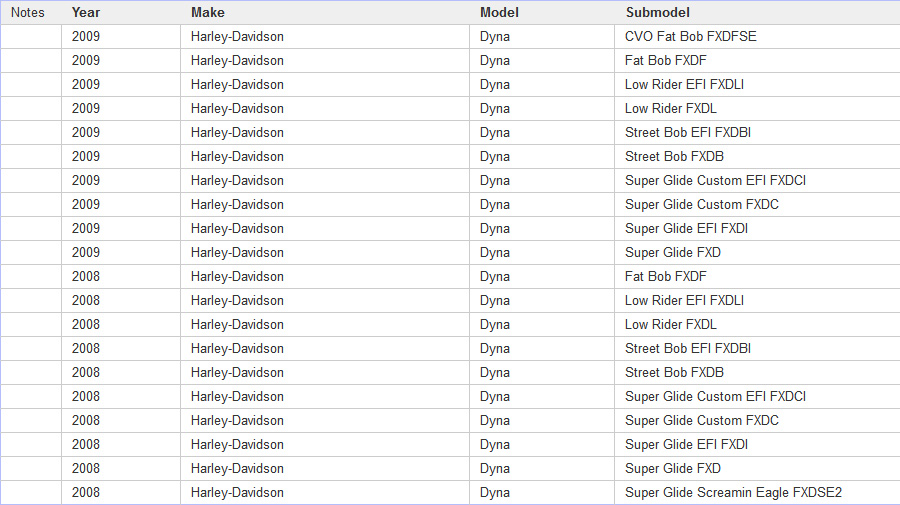Select Harley-Davidson in the Screamin Eagle row
Screen dimensions: 900x505
237,492
